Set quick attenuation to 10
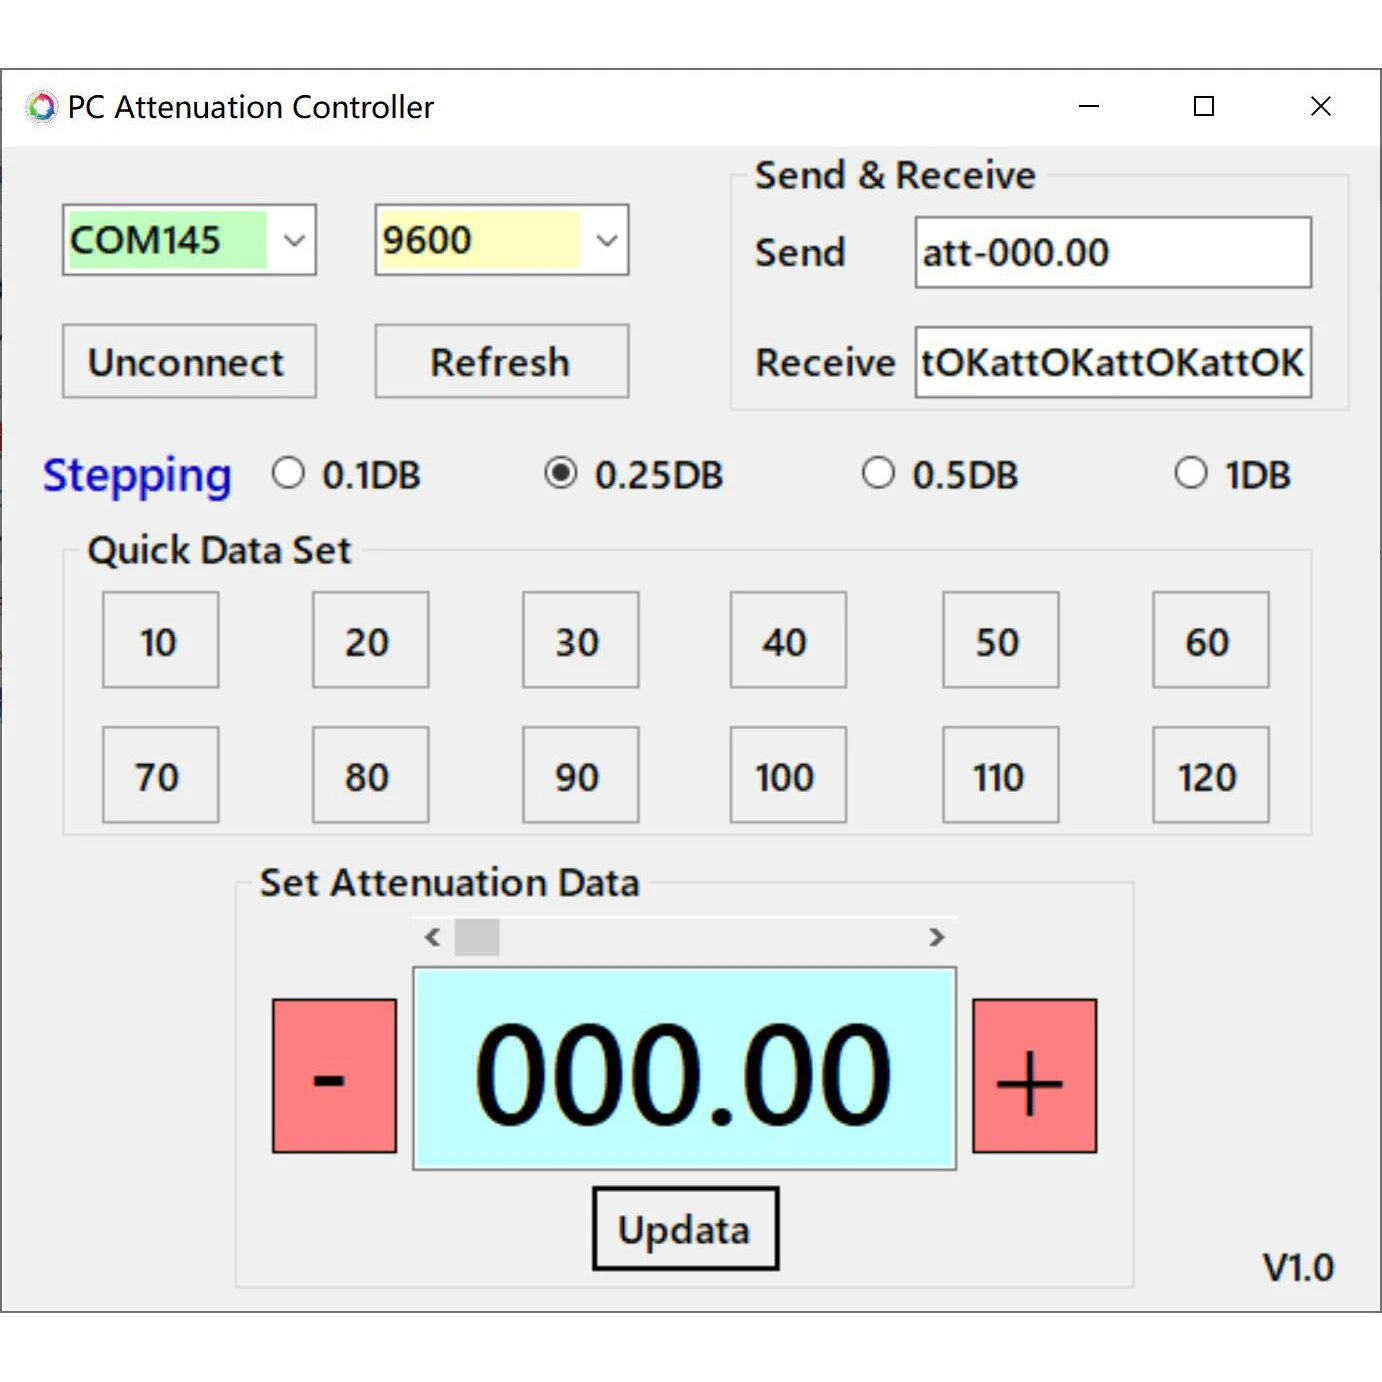The width and height of the screenshot is (1382, 1382). [x=160, y=640]
